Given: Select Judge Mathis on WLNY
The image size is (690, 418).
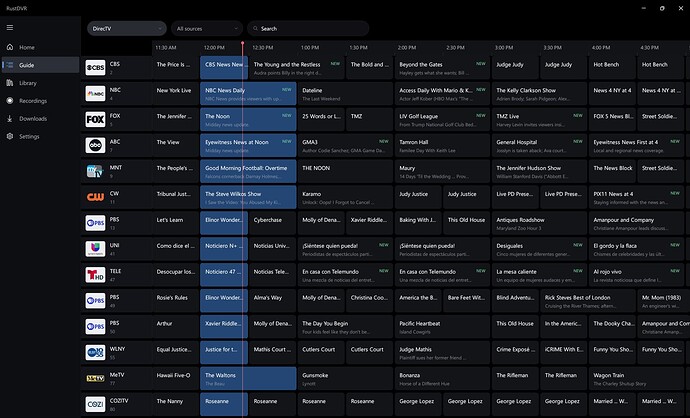Looking at the screenshot, I should point(442,352).
